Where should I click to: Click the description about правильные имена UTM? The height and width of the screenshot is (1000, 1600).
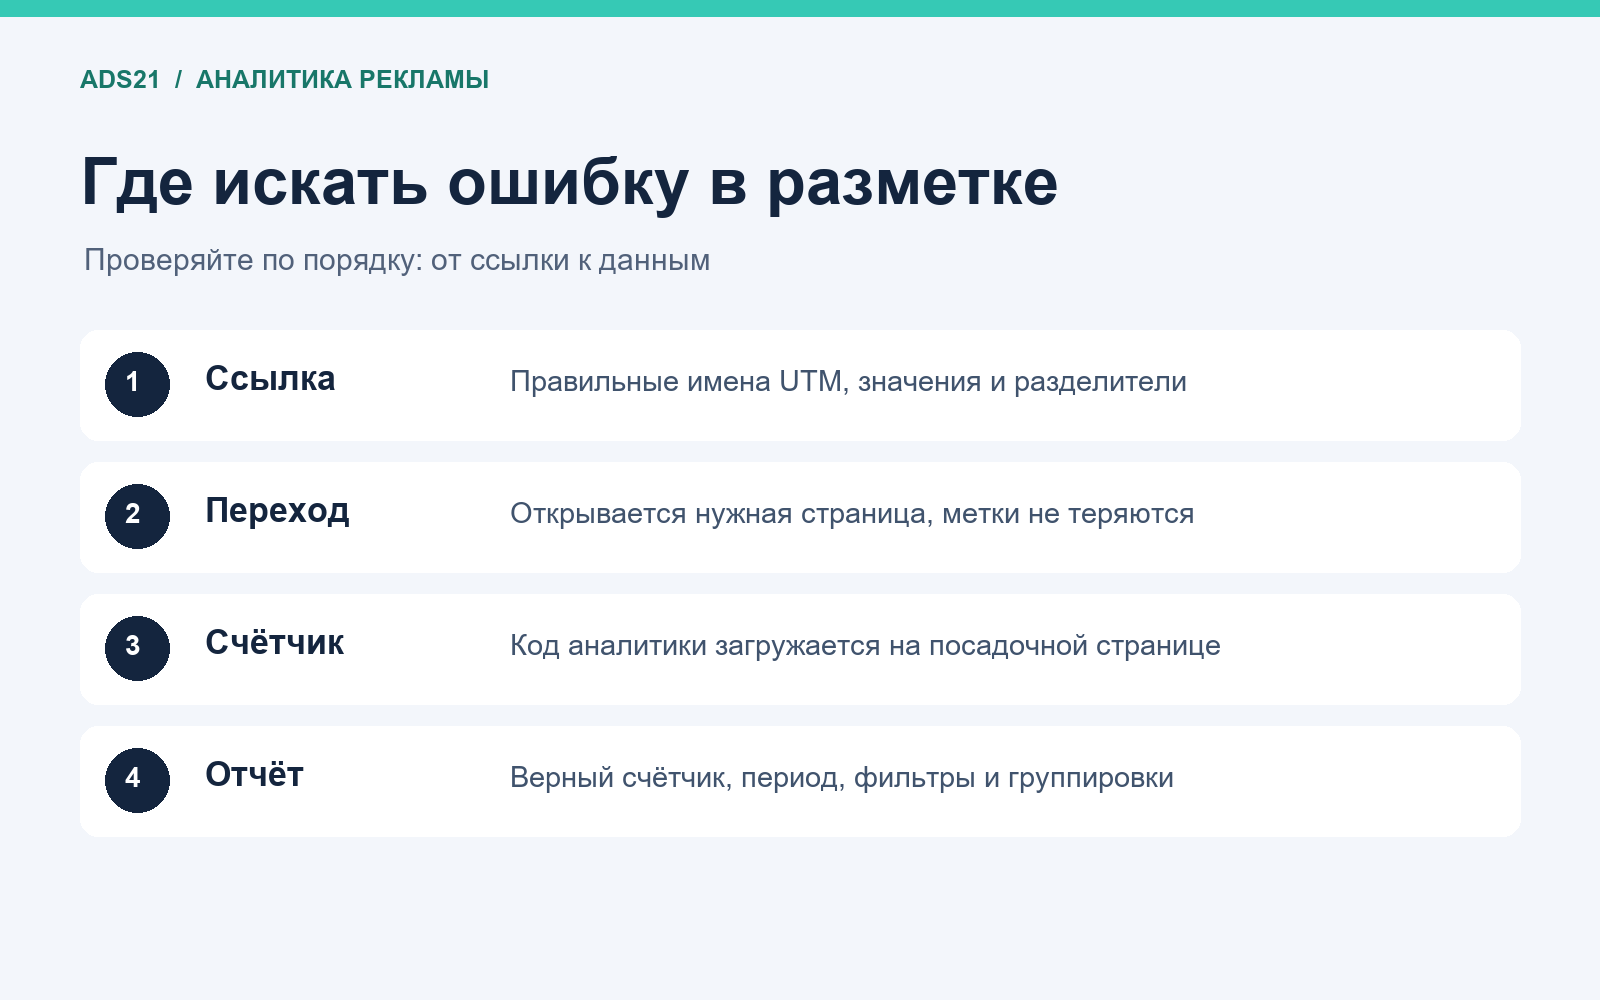point(848,382)
